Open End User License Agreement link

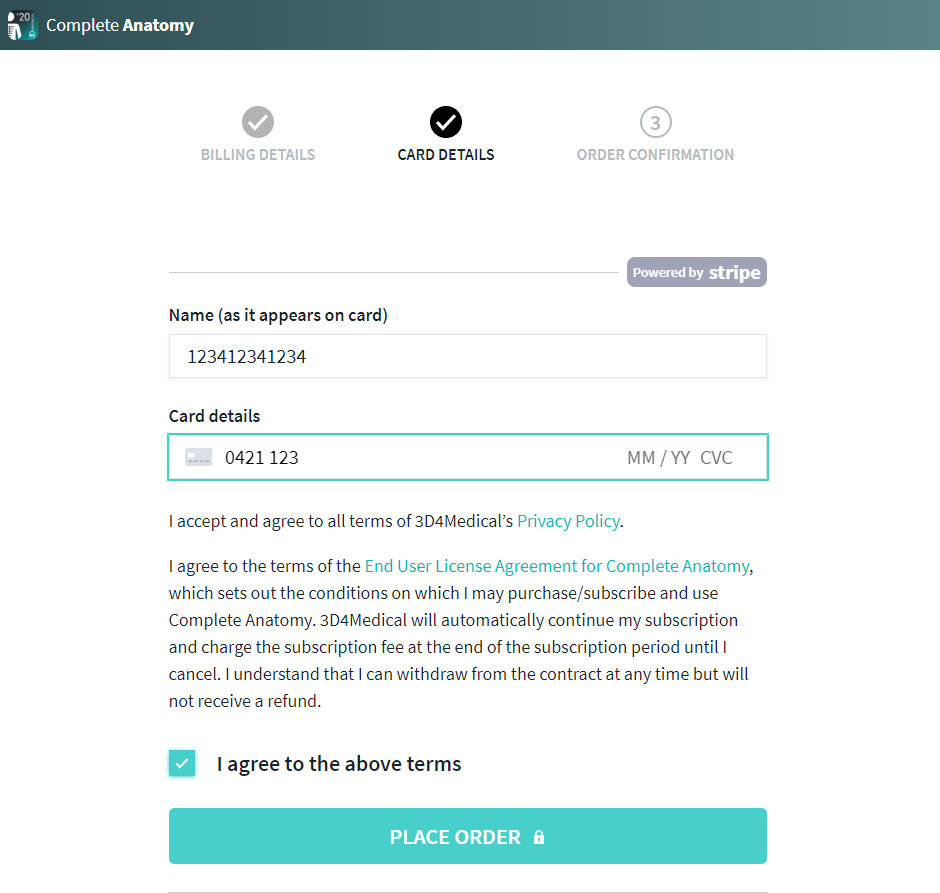[x=557, y=566]
